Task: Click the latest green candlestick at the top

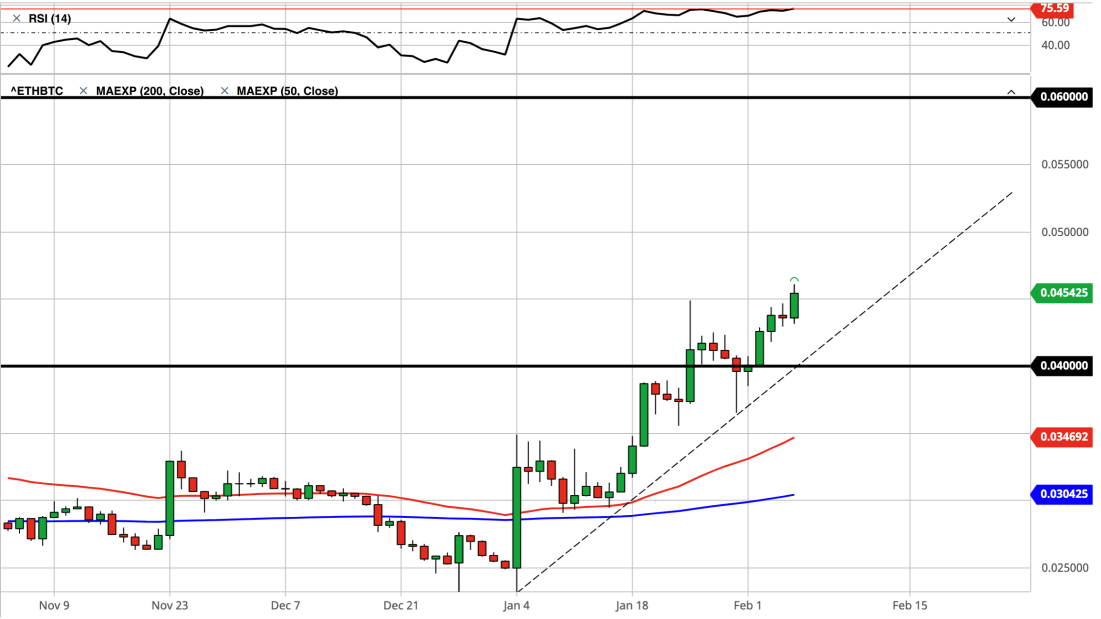Action: point(794,305)
